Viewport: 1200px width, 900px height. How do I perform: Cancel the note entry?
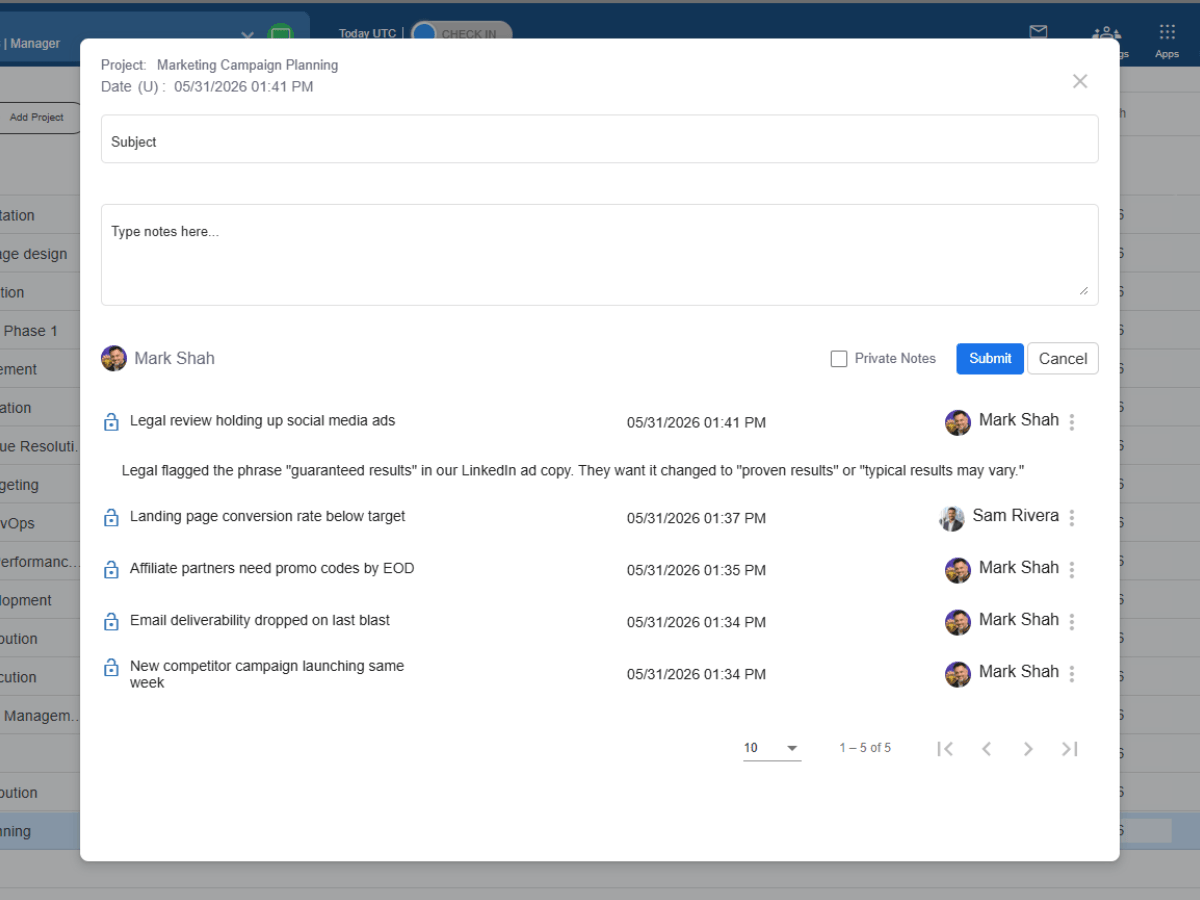[1063, 359]
